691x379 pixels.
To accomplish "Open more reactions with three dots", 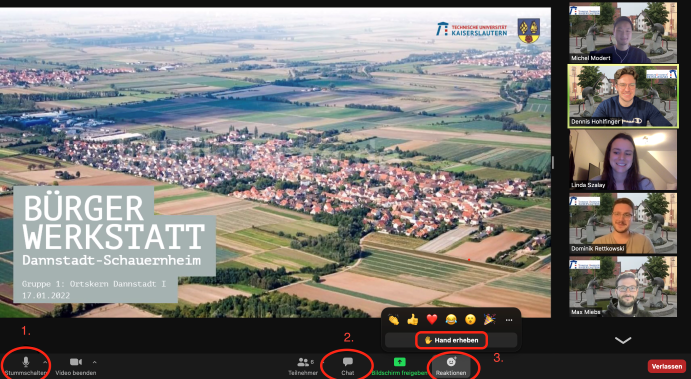I will [x=509, y=320].
